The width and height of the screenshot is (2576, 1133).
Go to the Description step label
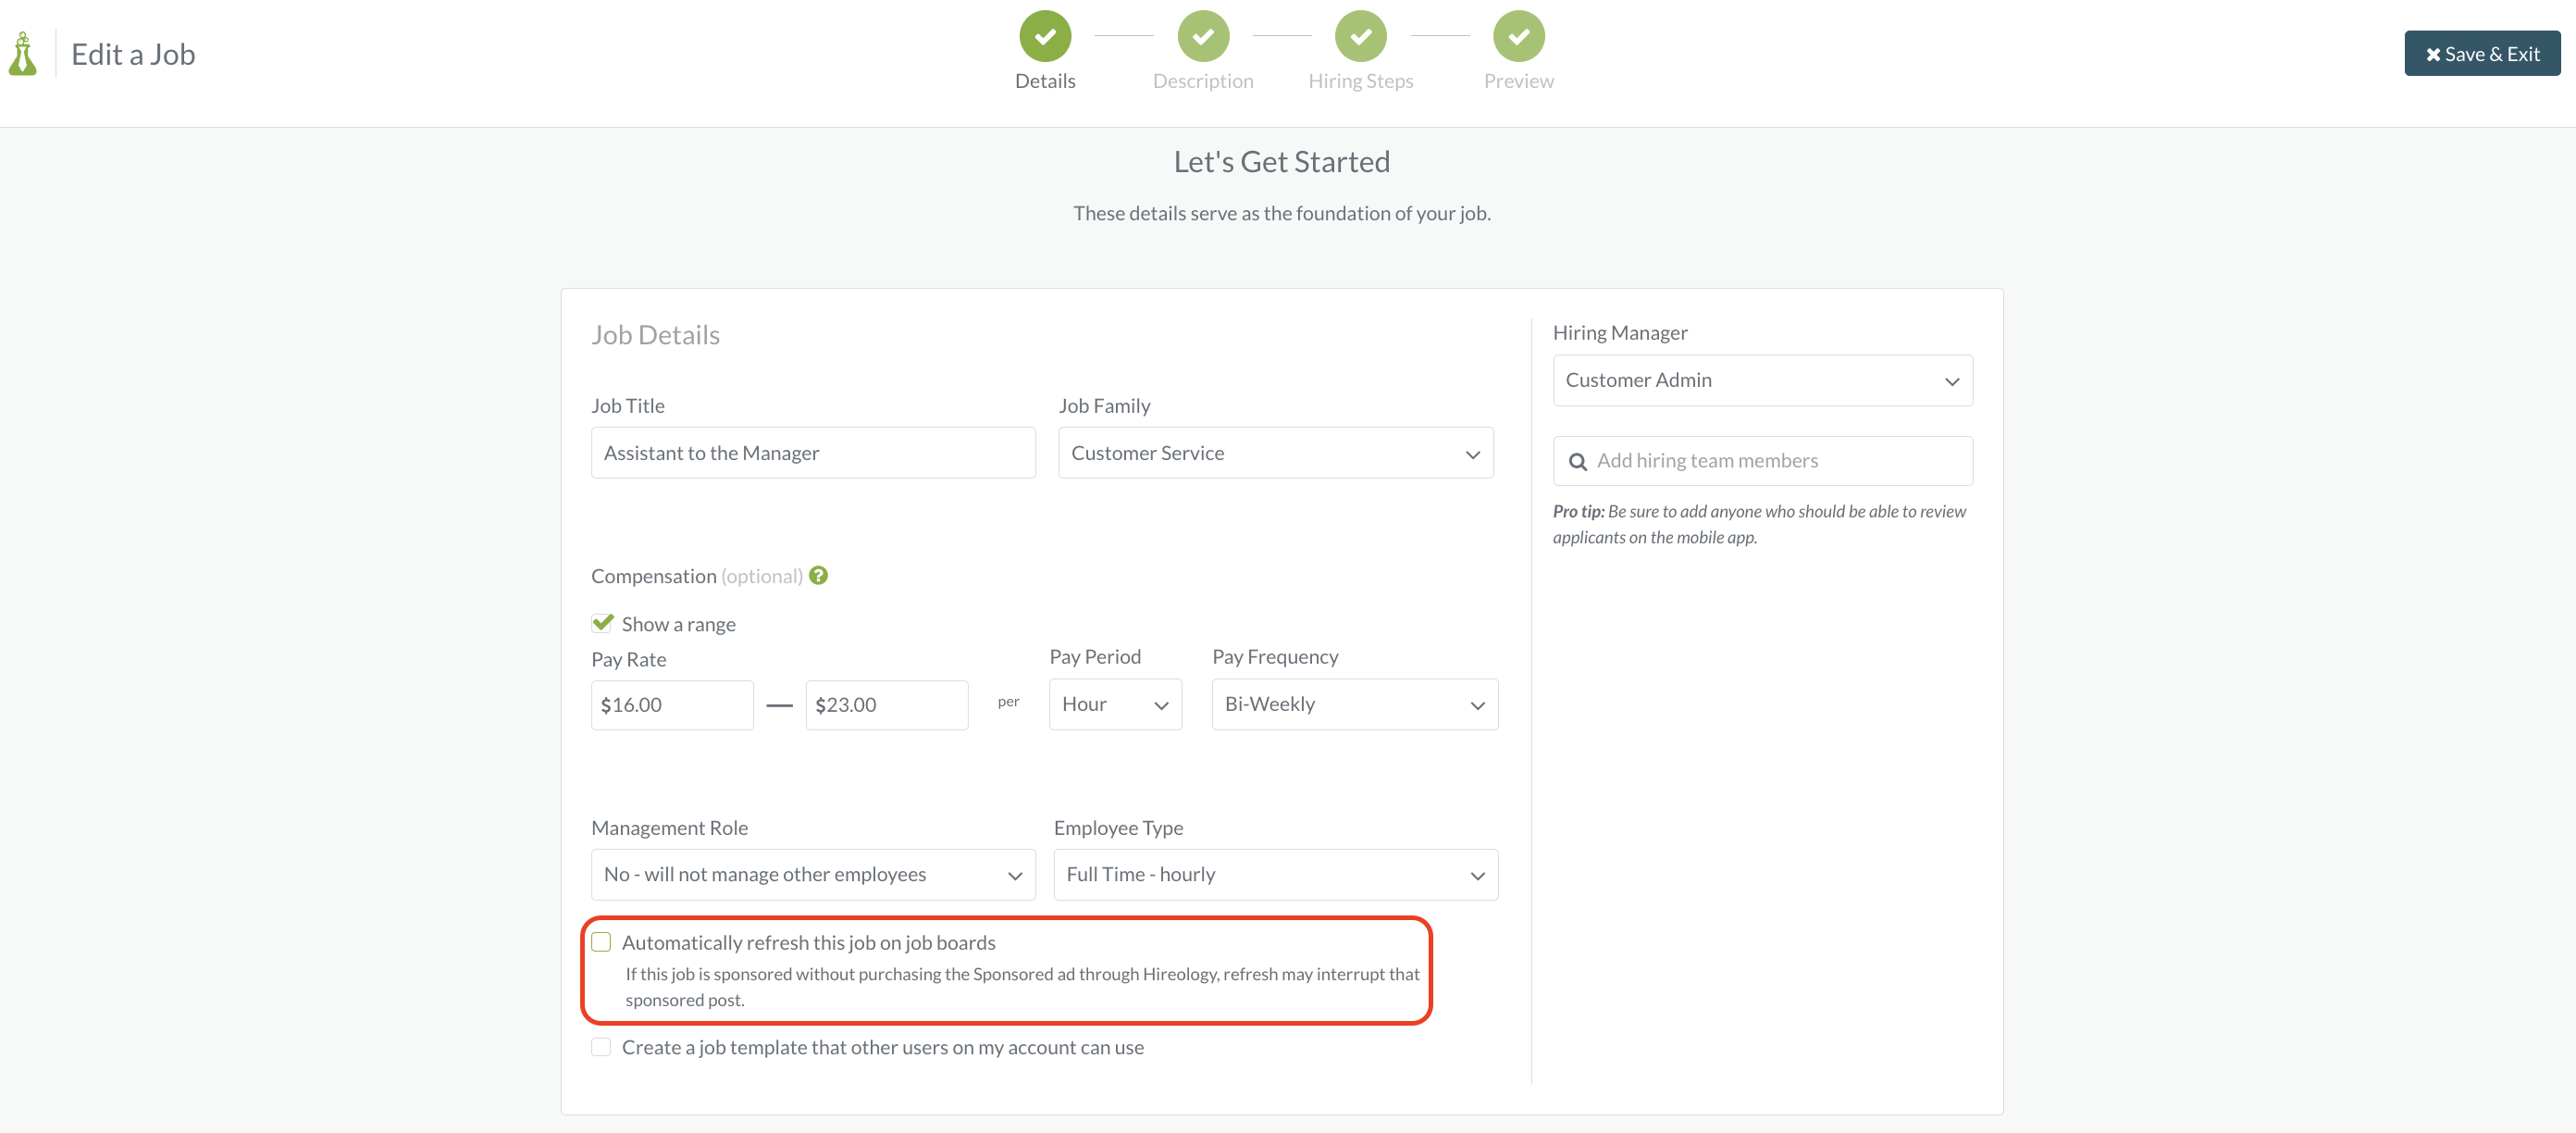click(1203, 81)
